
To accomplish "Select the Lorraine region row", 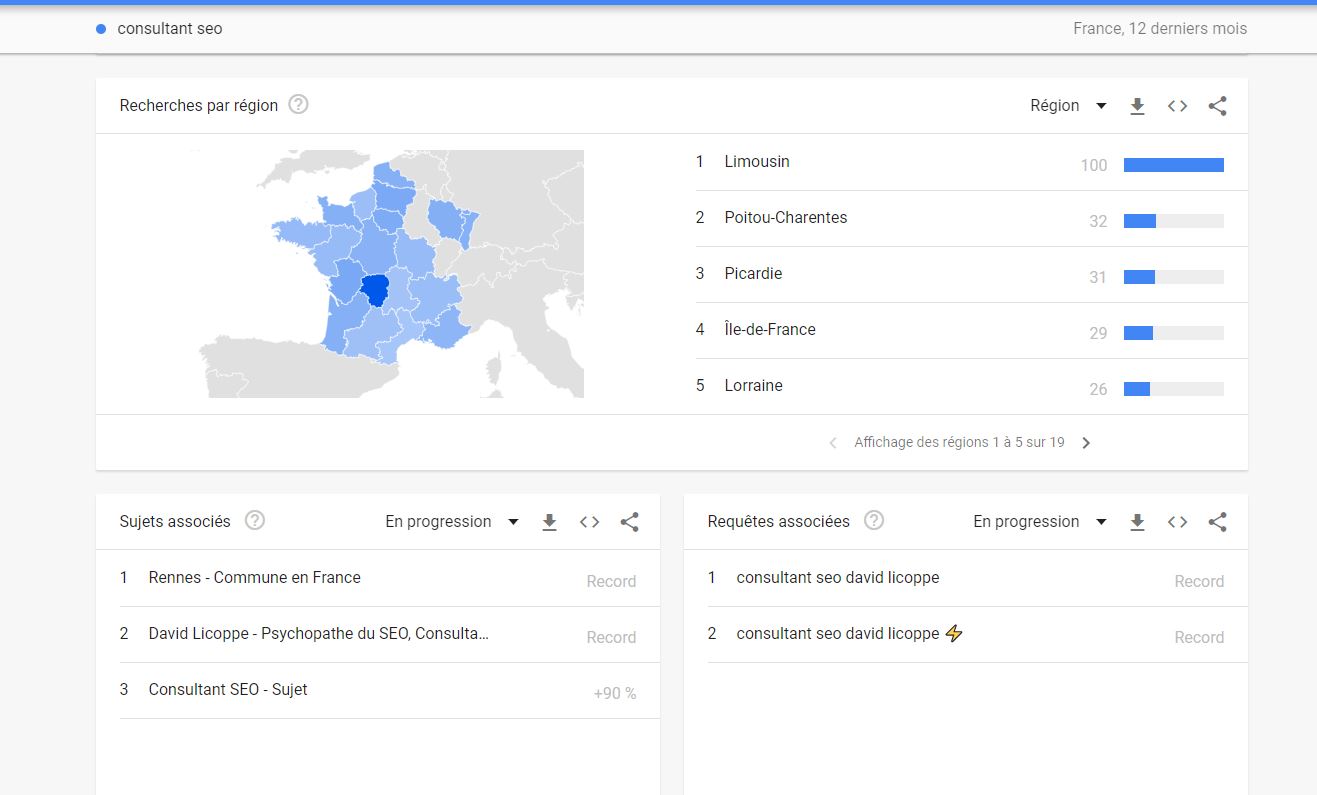I will coord(960,386).
